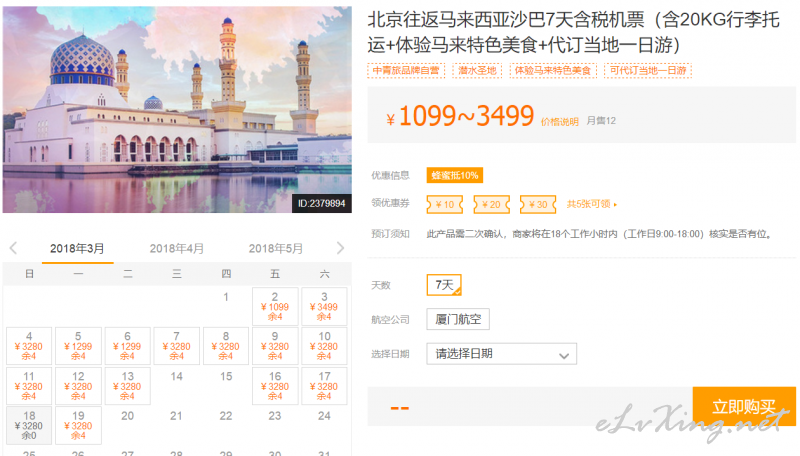Select March 5 priced ¥1299
The height and width of the screenshot is (456, 800).
(78, 346)
